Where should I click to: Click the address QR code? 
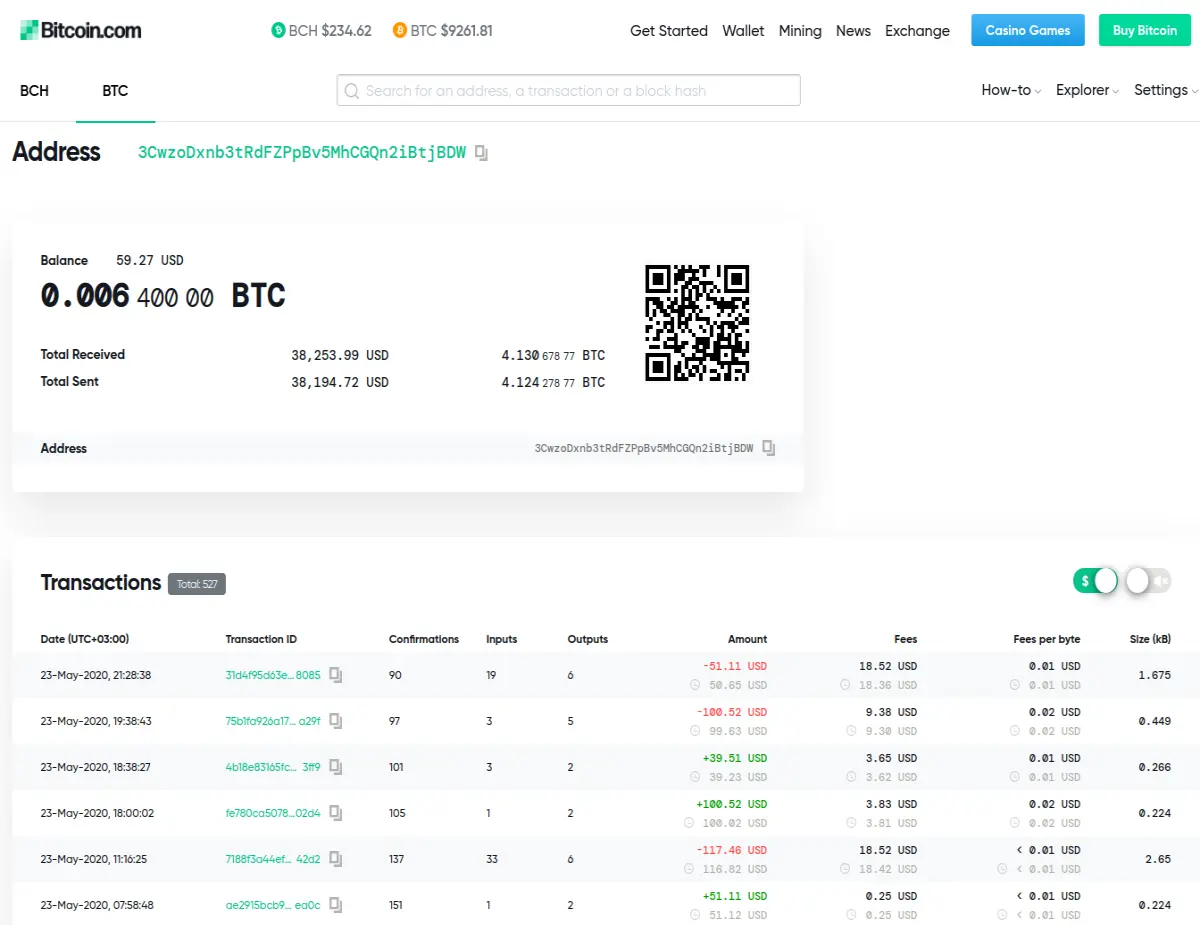(697, 323)
